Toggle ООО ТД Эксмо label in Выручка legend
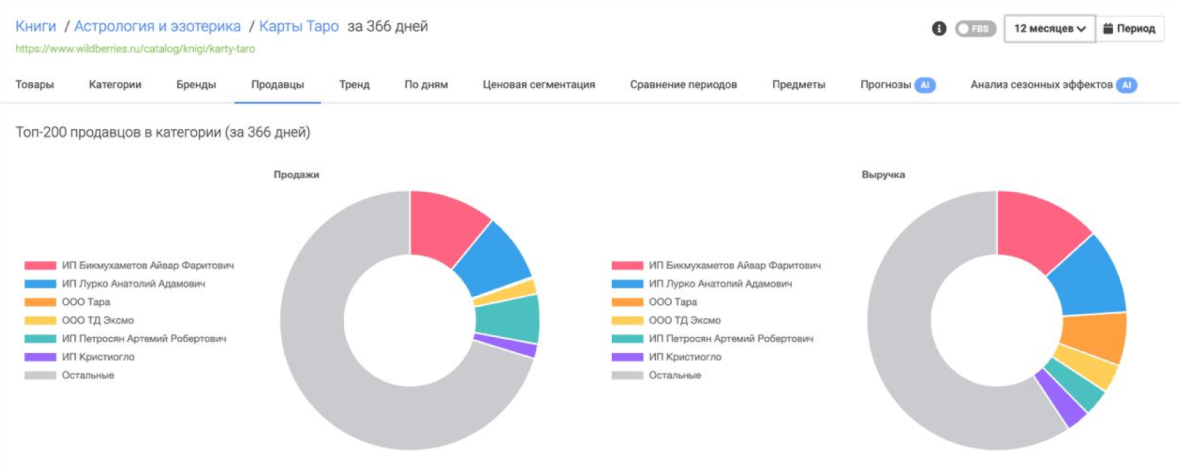 pyautogui.click(x=685, y=321)
